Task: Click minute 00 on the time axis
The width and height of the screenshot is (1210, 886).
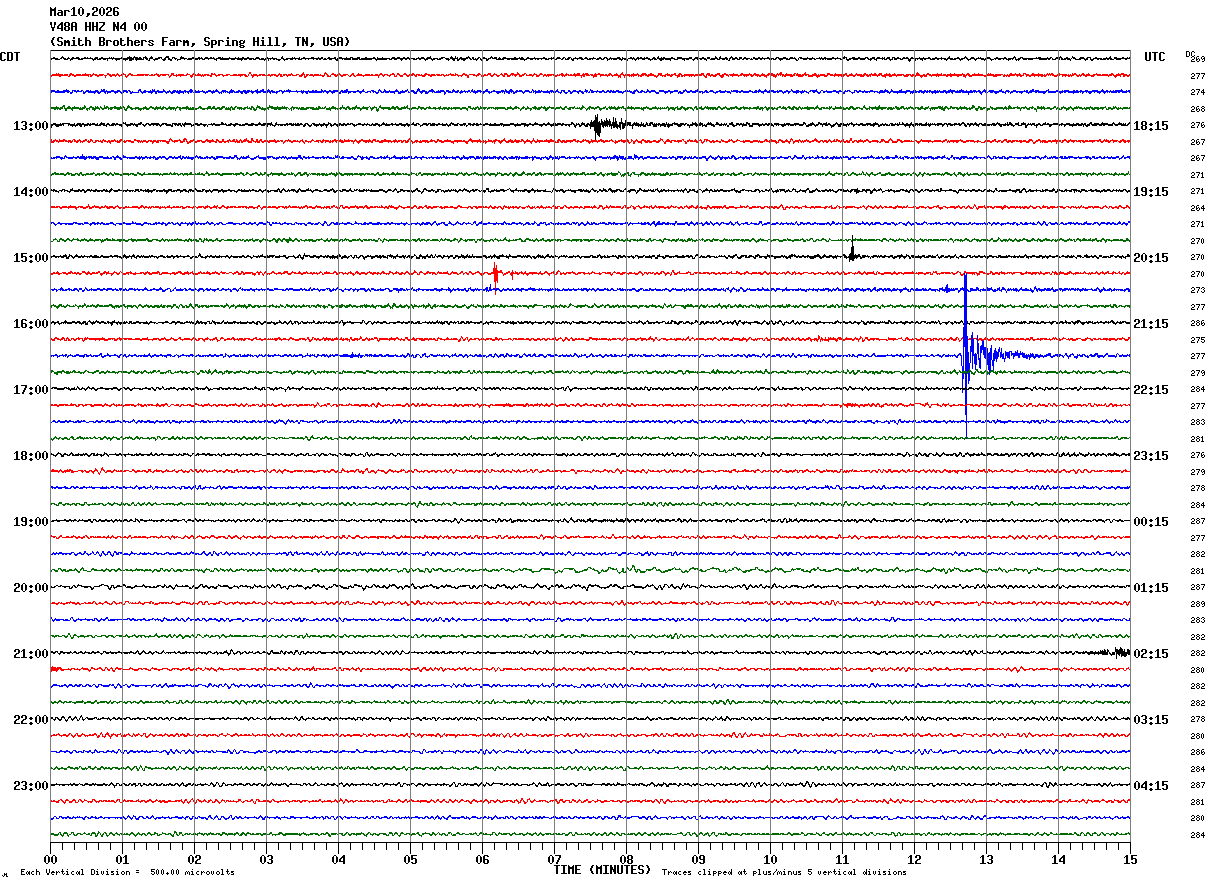Action: [50, 859]
